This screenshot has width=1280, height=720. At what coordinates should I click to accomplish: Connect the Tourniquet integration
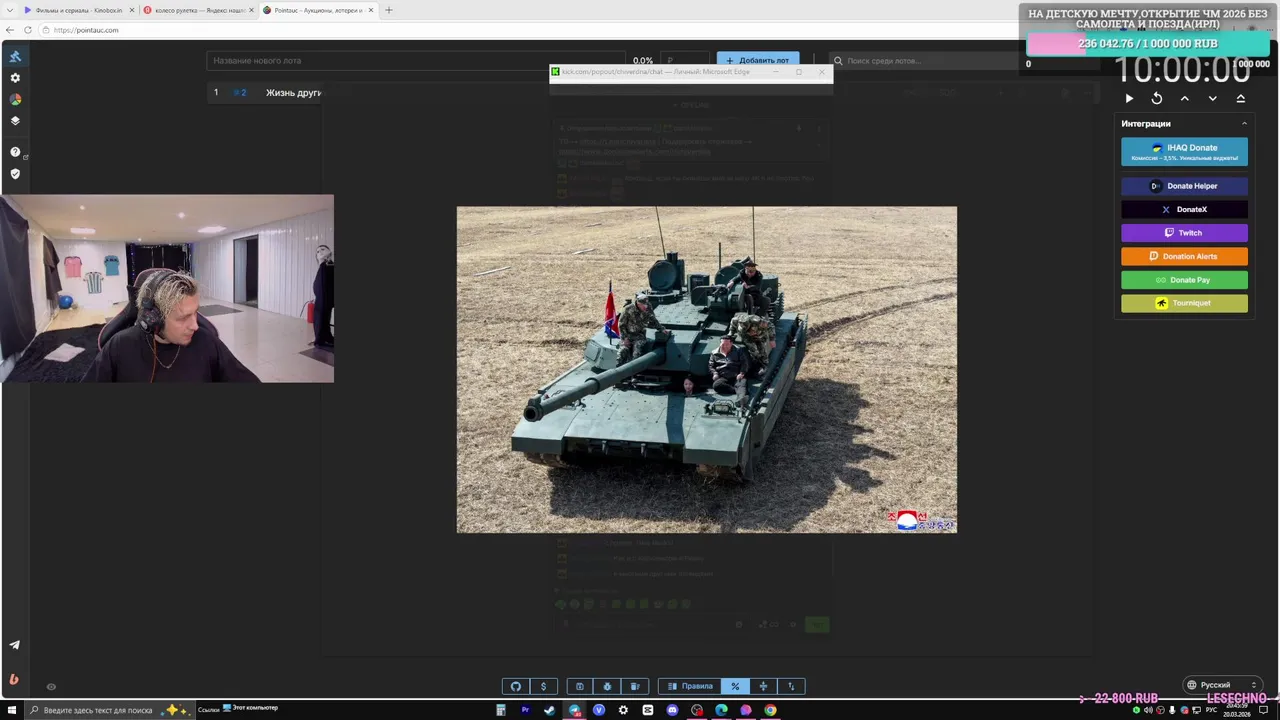click(1184, 303)
